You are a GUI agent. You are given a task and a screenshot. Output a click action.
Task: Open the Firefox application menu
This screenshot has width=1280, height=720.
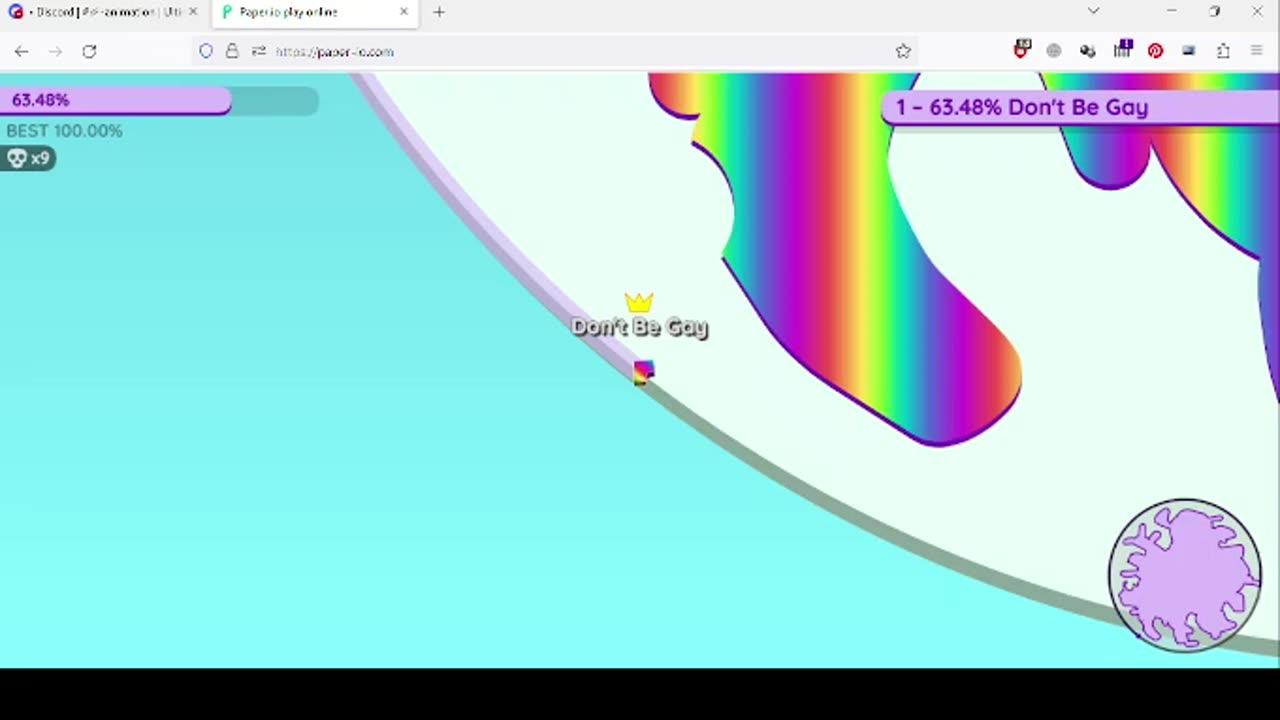1256,51
